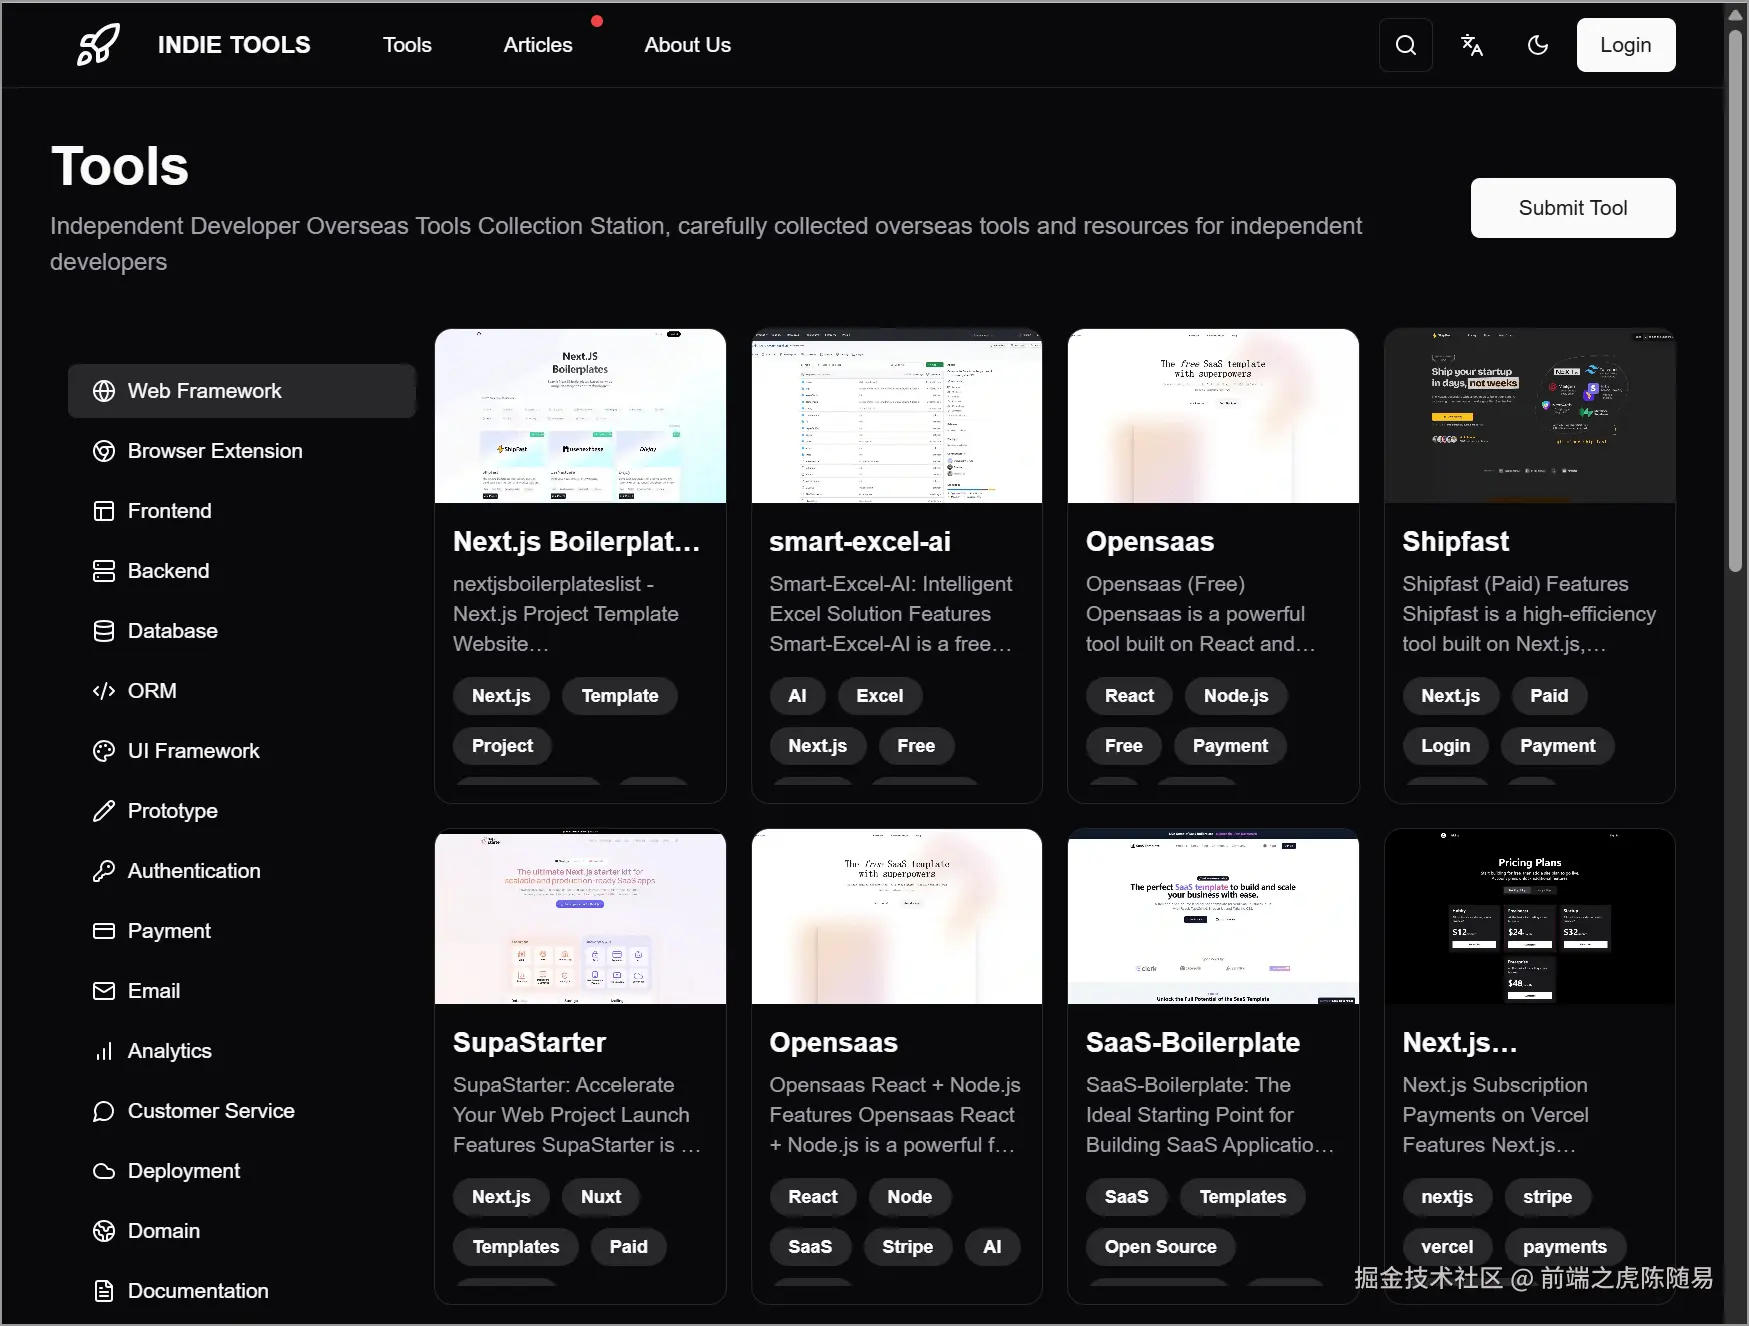Go to INDIE TOOLS home link
Viewport: 1749px width, 1326px height.
(234, 45)
